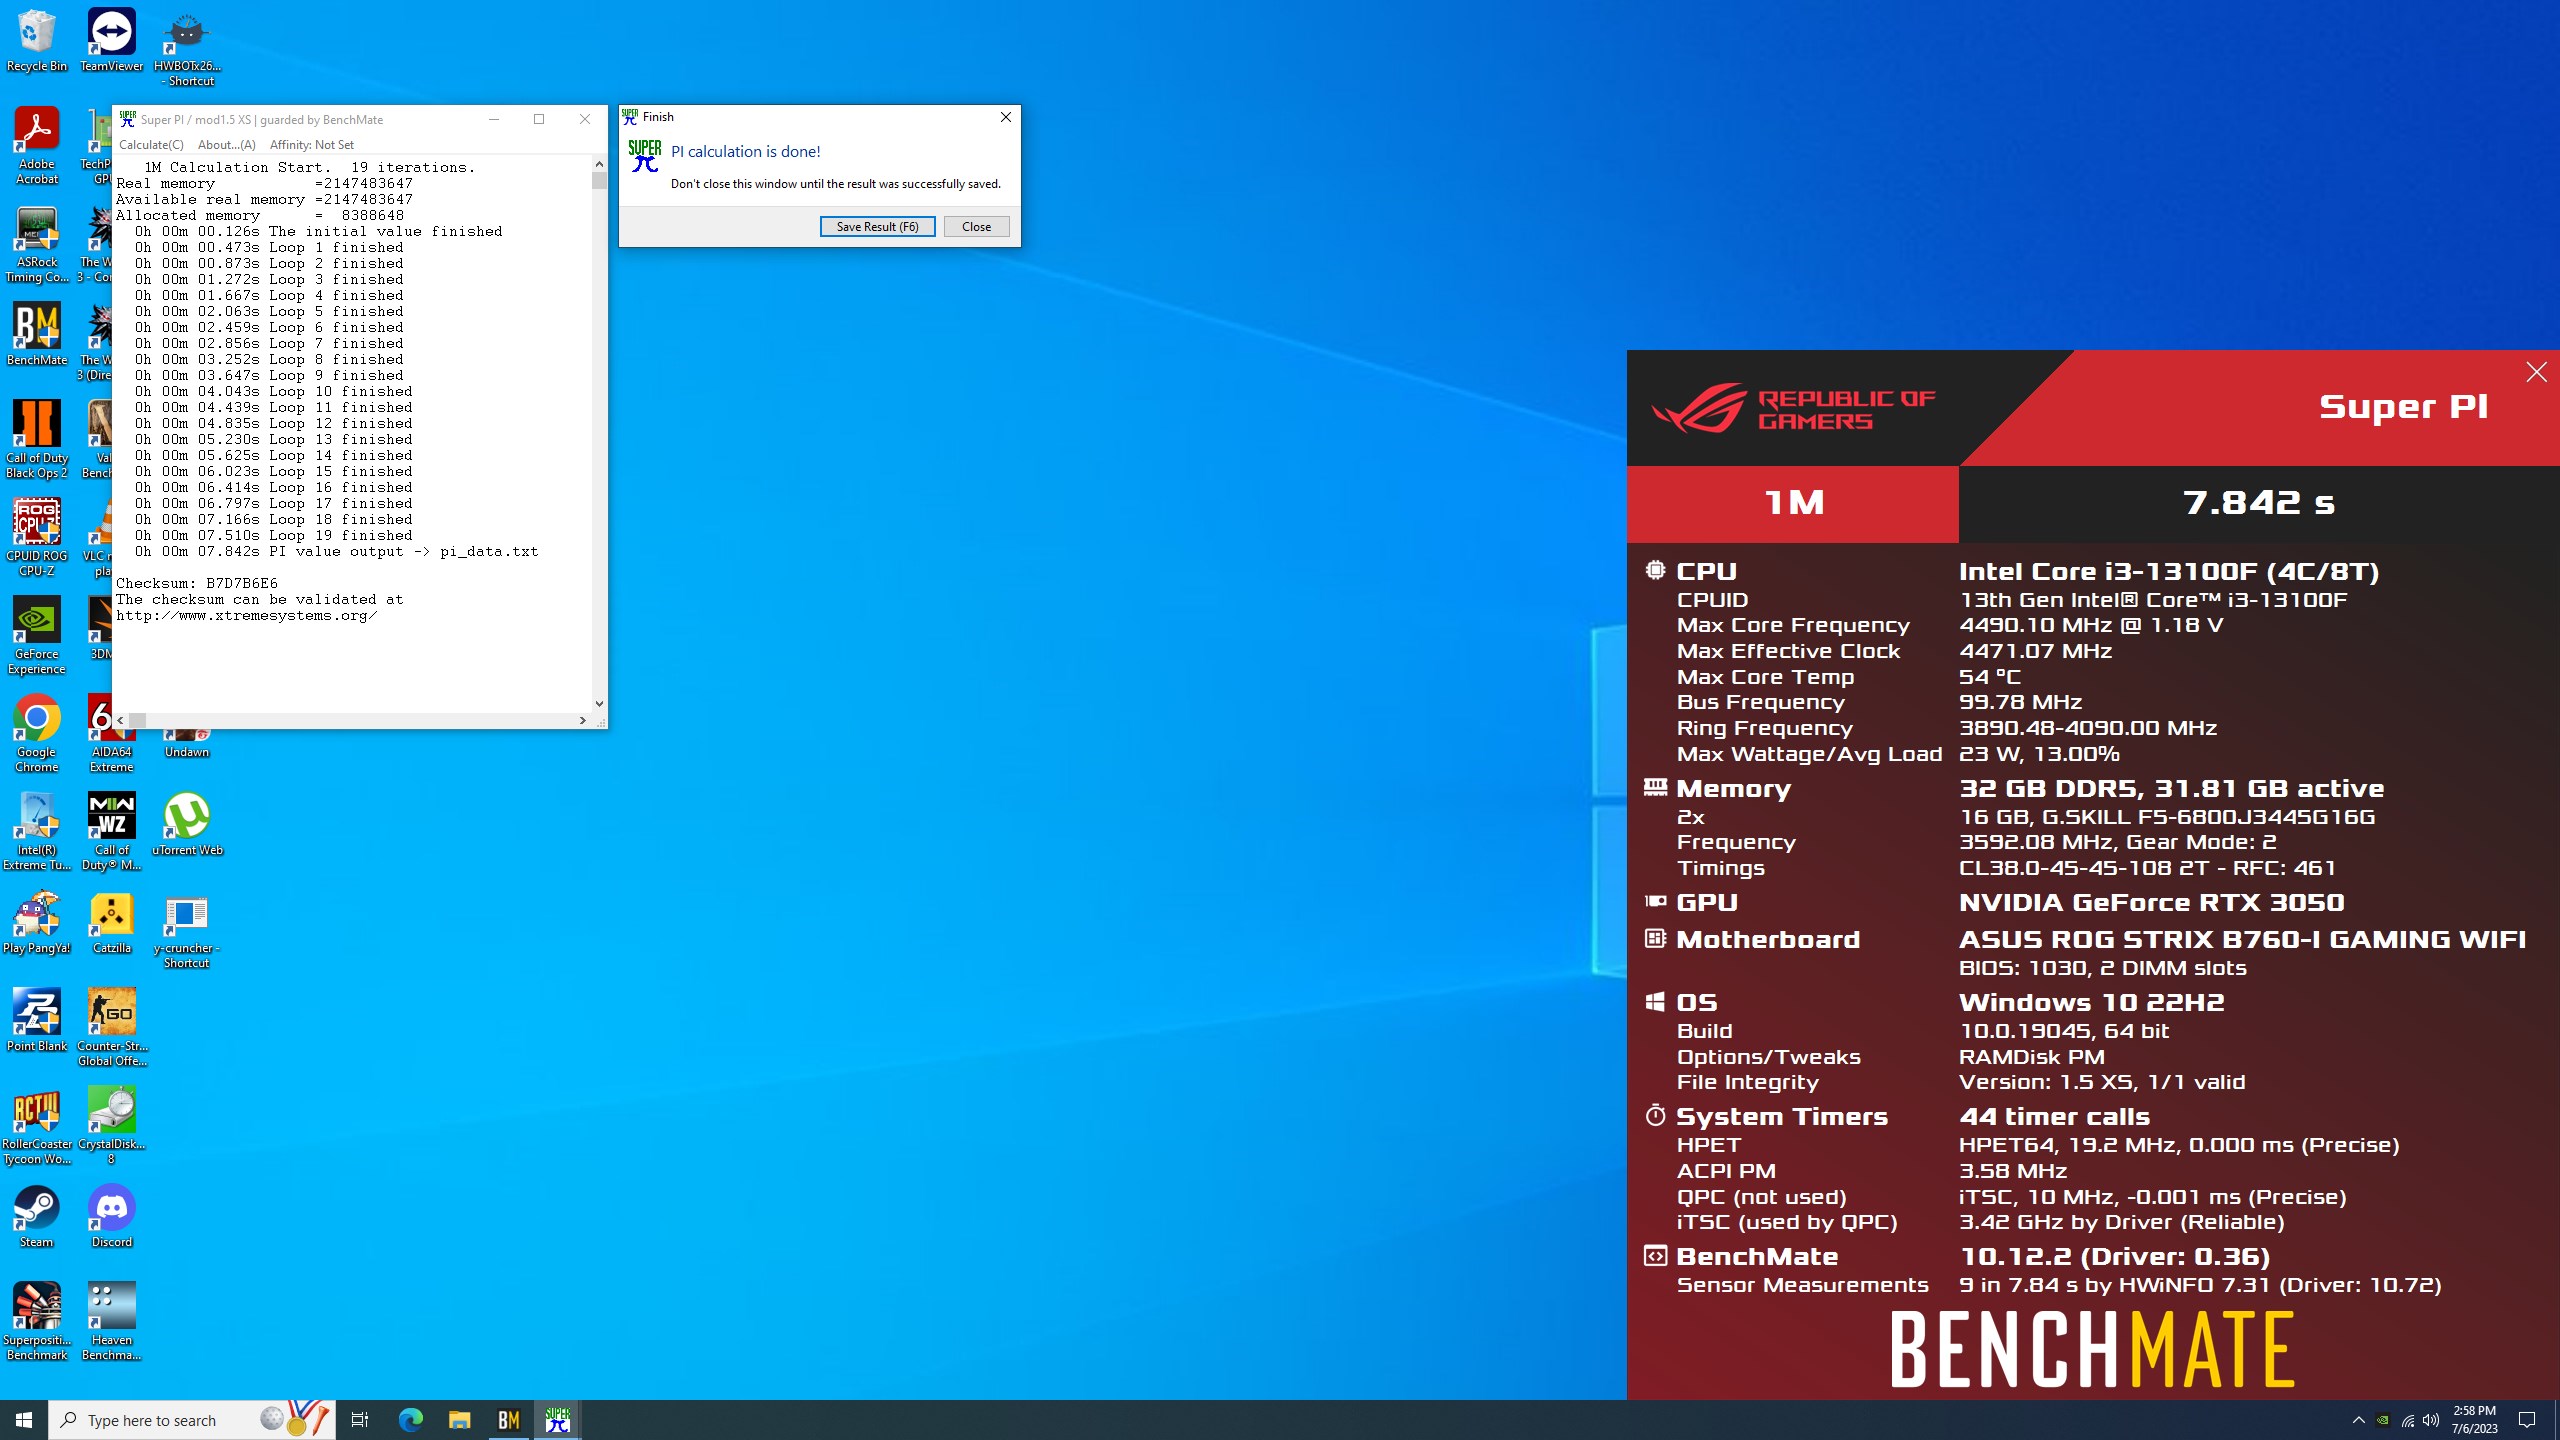The width and height of the screenshot is (2560, 1440).
Task: Open Adobe Acrobat desktop icon
Action: point(37,146)
